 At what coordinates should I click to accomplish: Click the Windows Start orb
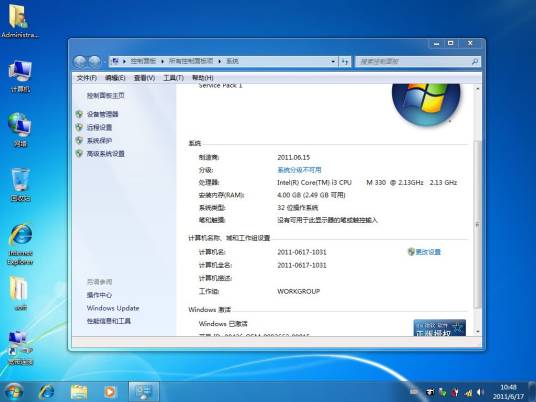pos(14,392)
